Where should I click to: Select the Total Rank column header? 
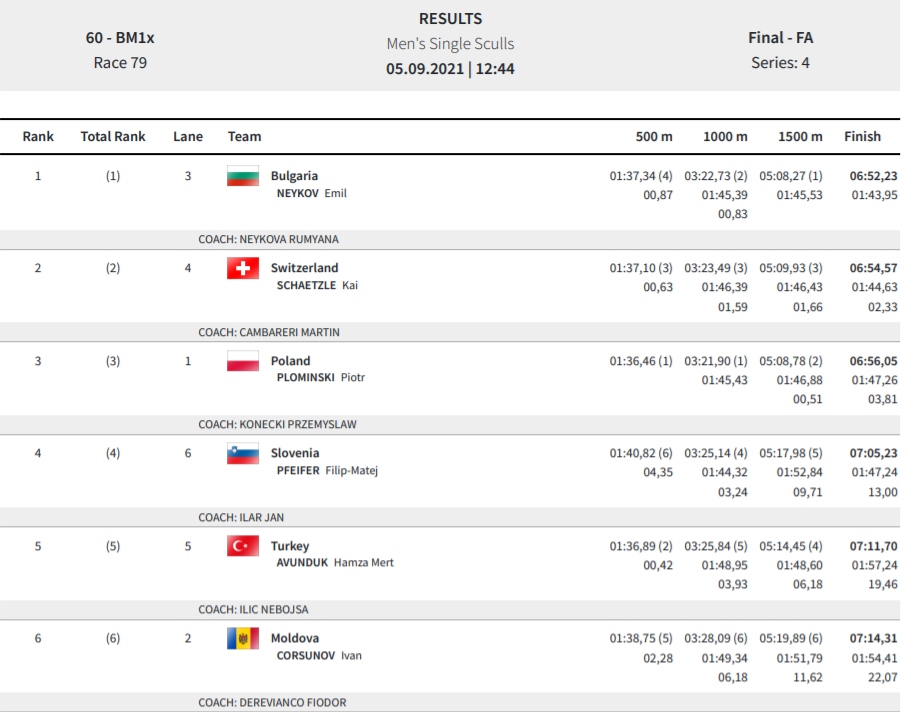(x=113, y=136)
